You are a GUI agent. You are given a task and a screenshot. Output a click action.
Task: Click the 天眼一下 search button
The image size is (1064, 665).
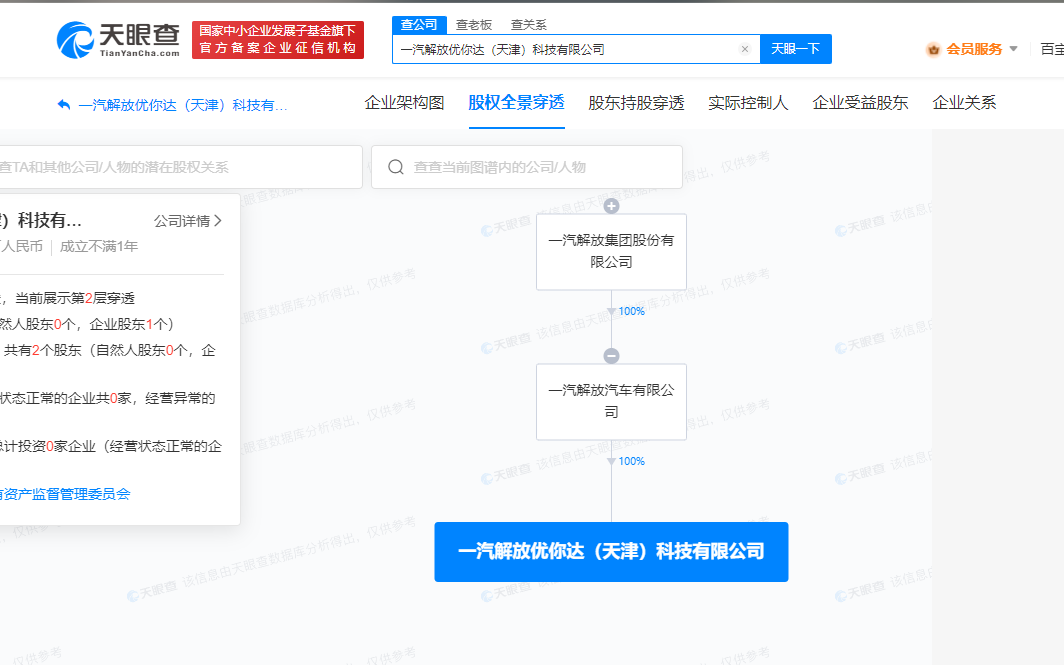click(x=795, y=49)
